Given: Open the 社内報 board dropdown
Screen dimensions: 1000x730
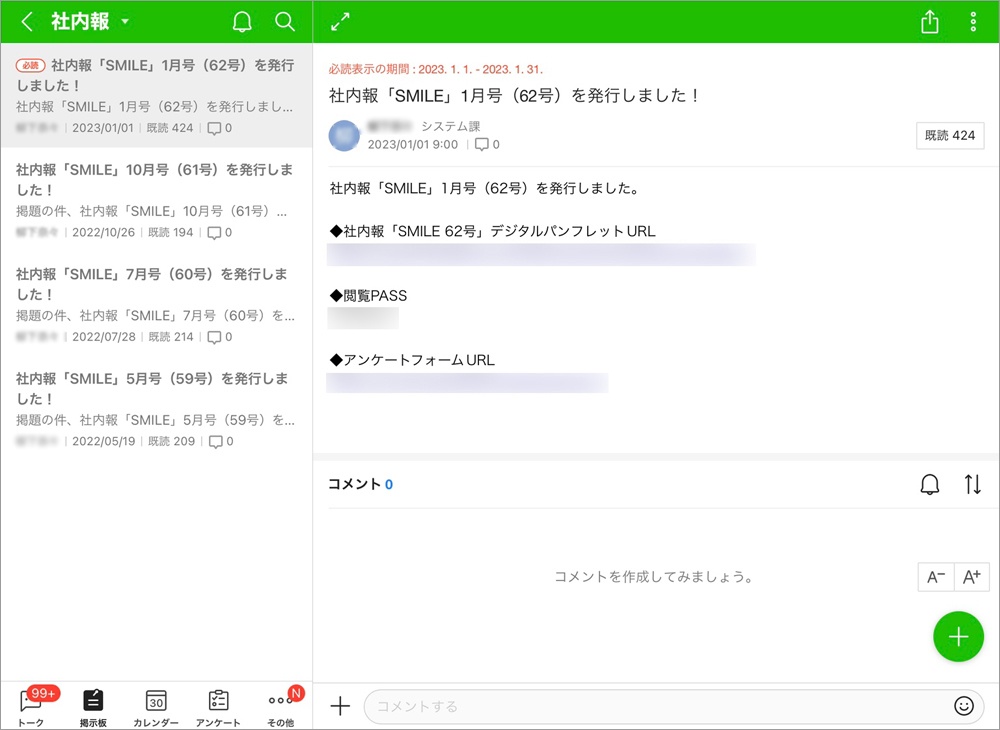Looking at the screenshot, I should pyautogui.click(x=125, y=22).
